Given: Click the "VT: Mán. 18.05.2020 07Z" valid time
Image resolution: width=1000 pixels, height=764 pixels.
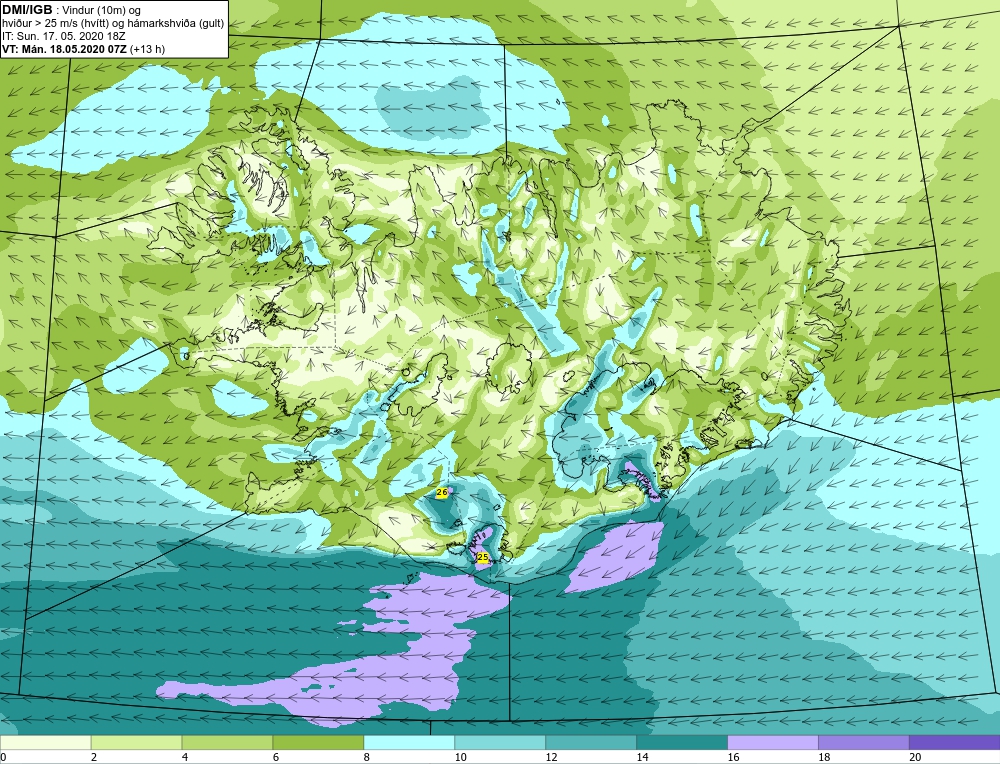Looking at the screenshot, I should point(64,49).
